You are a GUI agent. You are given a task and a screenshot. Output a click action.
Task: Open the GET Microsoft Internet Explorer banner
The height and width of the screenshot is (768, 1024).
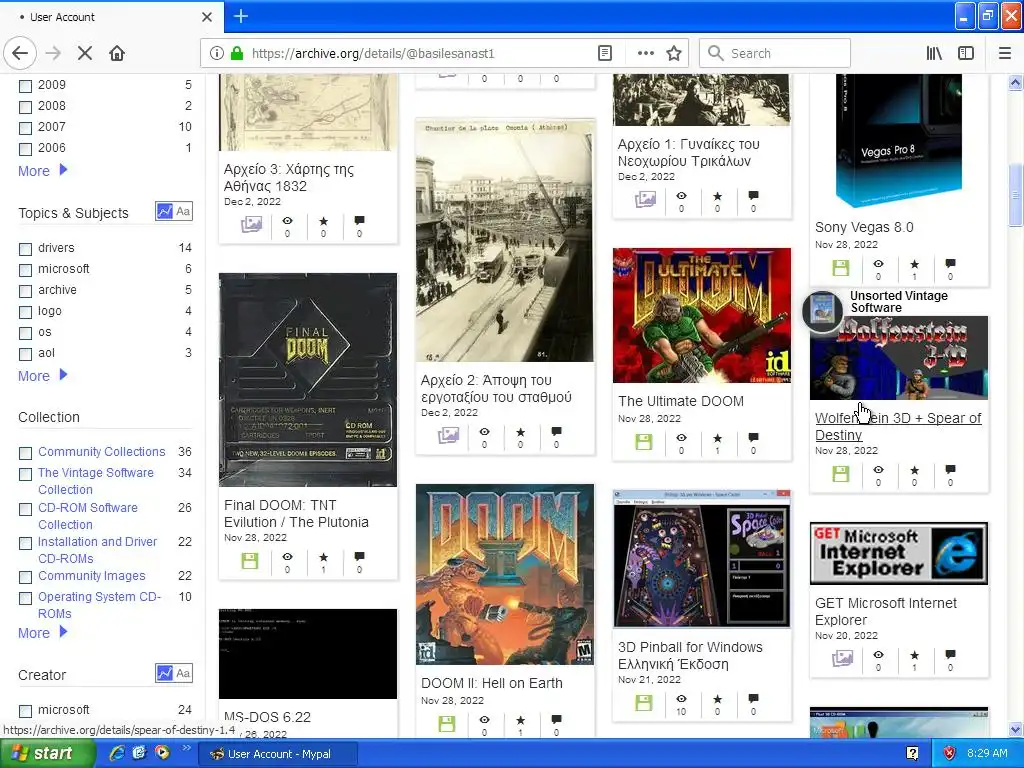click(899, 553)
